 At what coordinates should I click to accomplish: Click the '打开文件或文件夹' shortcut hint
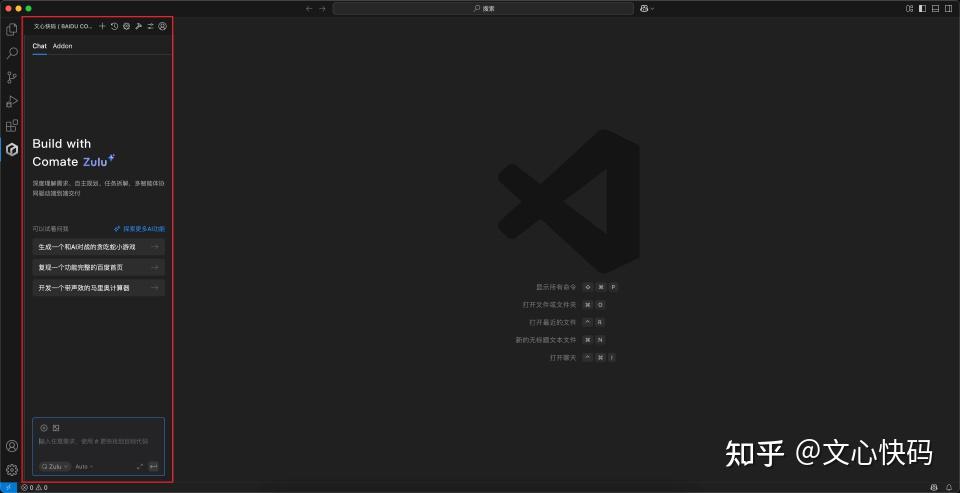coord(550,304)
